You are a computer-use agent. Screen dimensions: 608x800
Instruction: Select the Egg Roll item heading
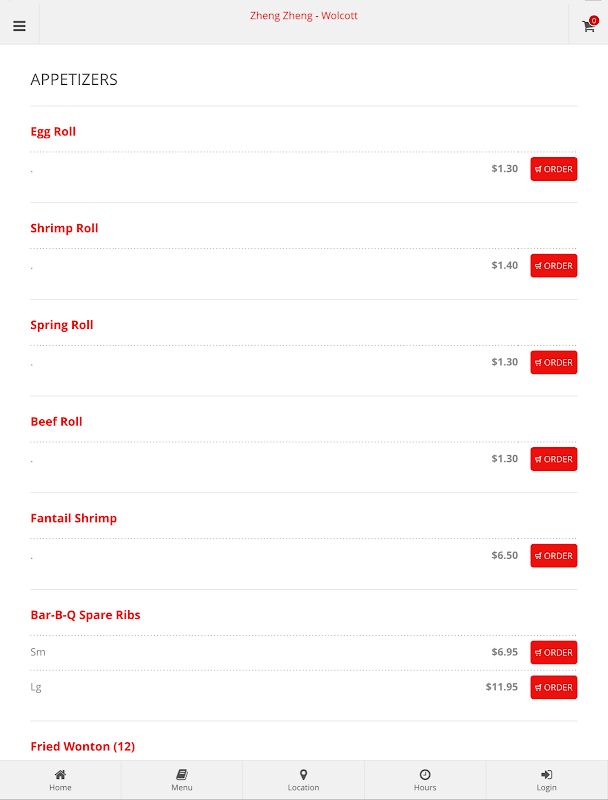coord(53,132)
